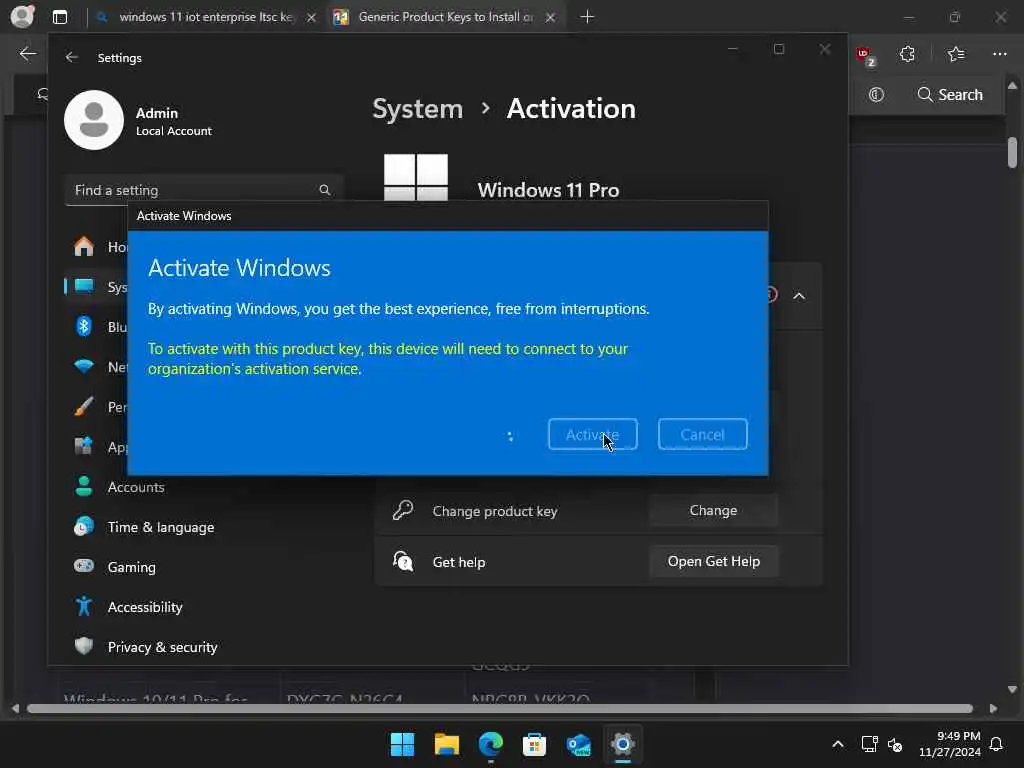Click browser vertical scrollbar thumb
This screenshot has height=768, width=1024.
[x=1012, y=152]
